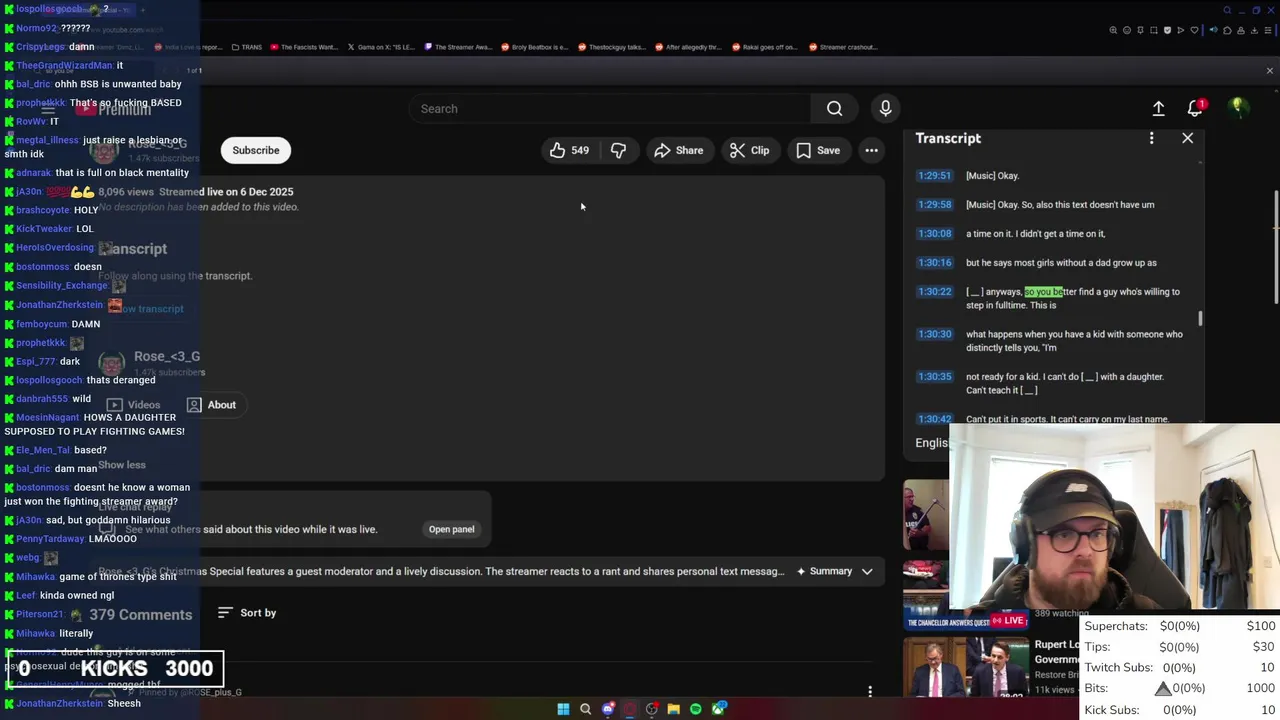Image resolution: width=1280 pixels, height=720 pixels.
Task: Open the live chat replay panel
Action: (x=451, y=529)
